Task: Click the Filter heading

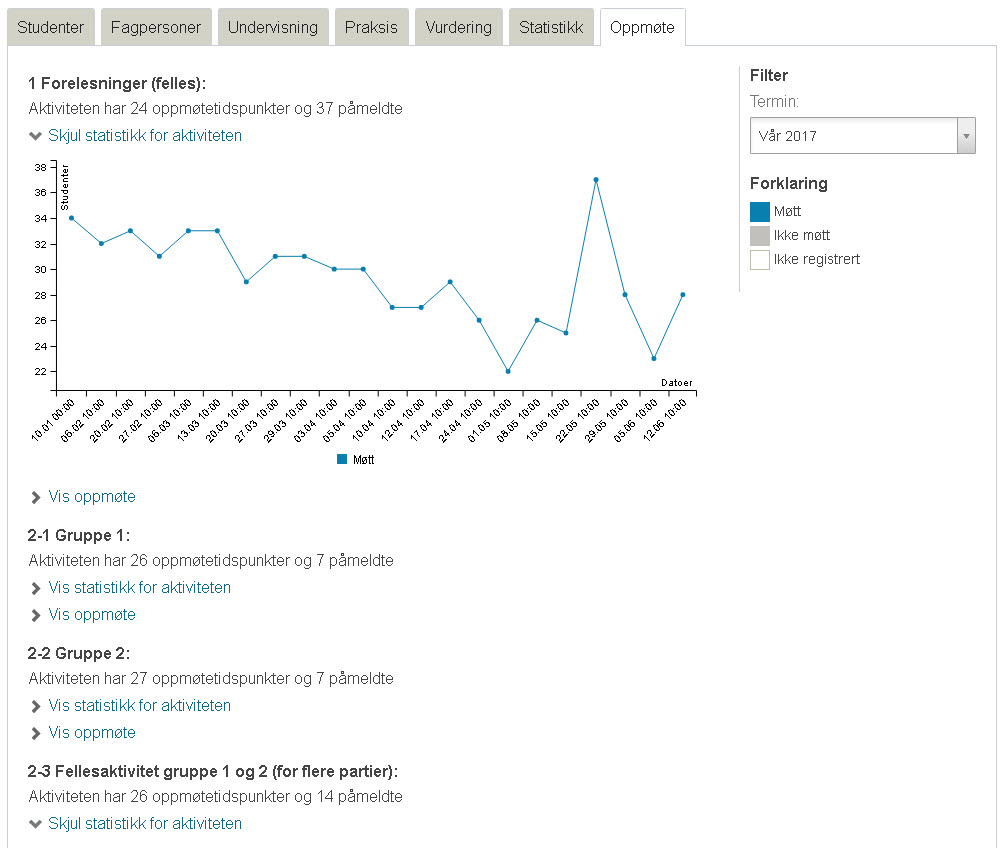Action: tap(769, 75)
